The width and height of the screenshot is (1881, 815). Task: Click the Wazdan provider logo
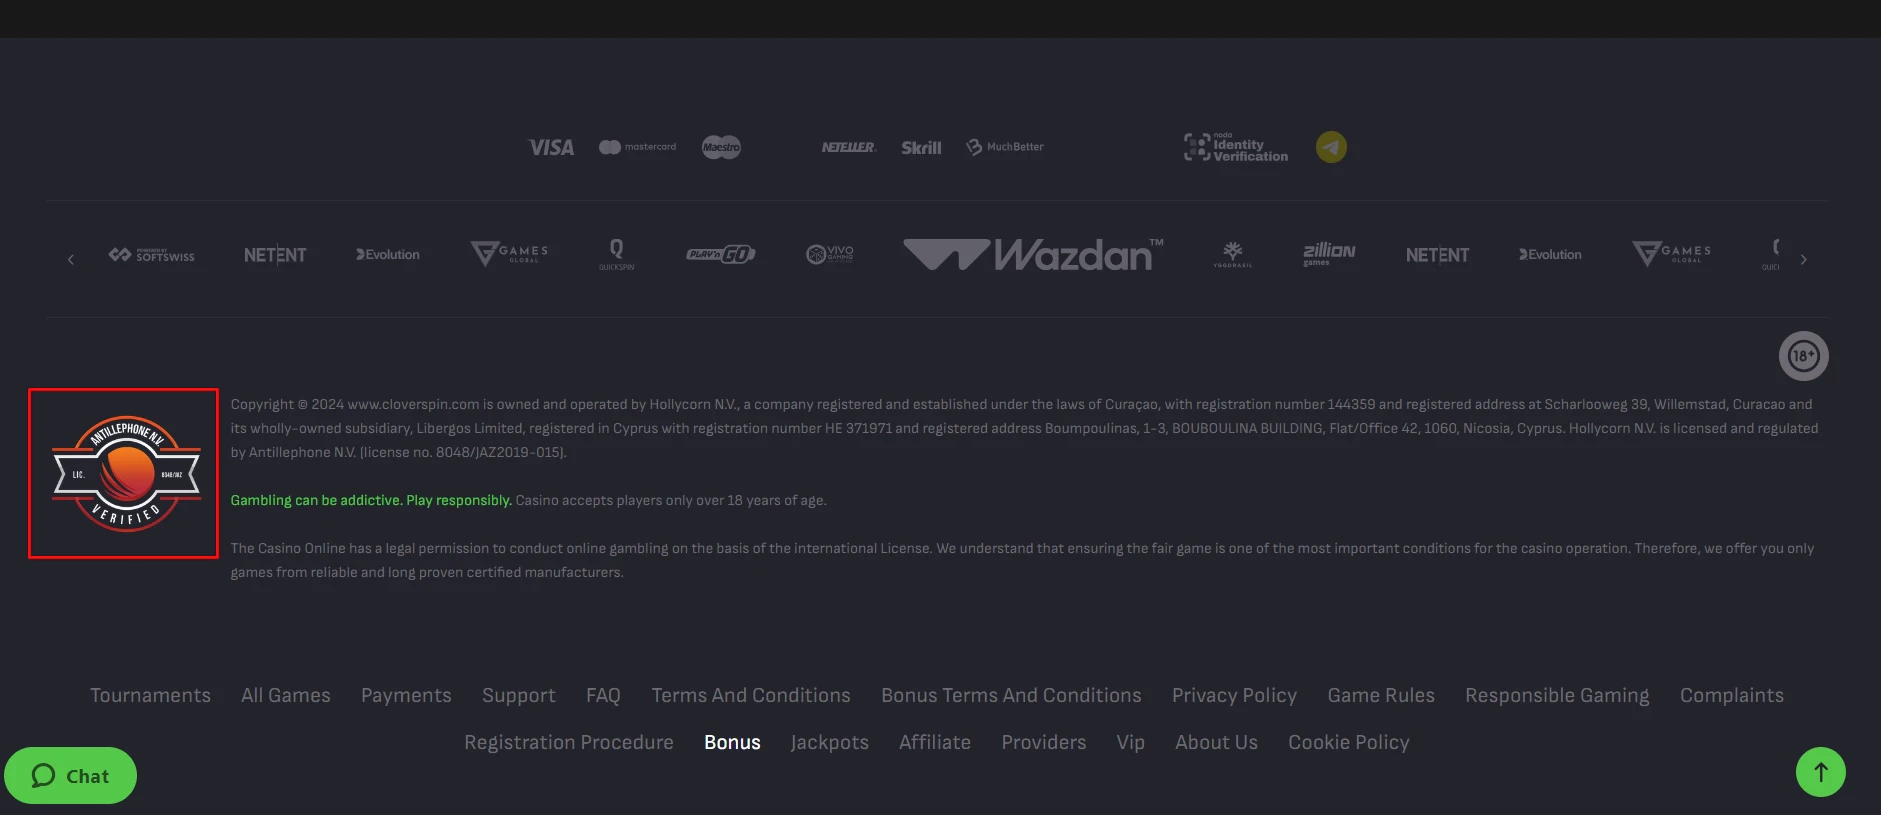coord(1033,255)
